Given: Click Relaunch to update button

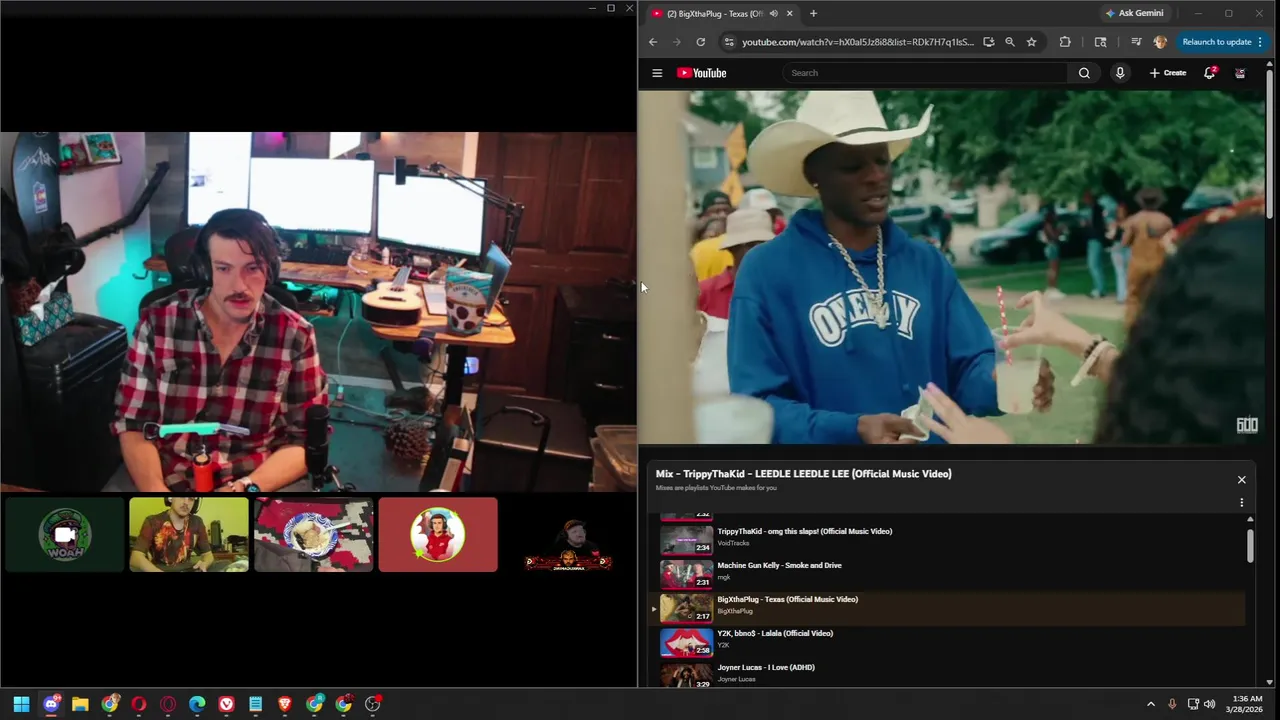Looking at the screenshot, I should (x=1222, y=42).
